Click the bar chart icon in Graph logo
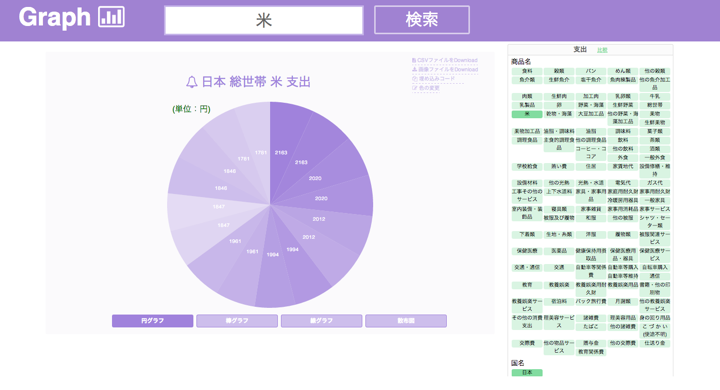Image resolution: width=720 pixels, height=390 pixels. pyautogui.click(x=111, y=17)
